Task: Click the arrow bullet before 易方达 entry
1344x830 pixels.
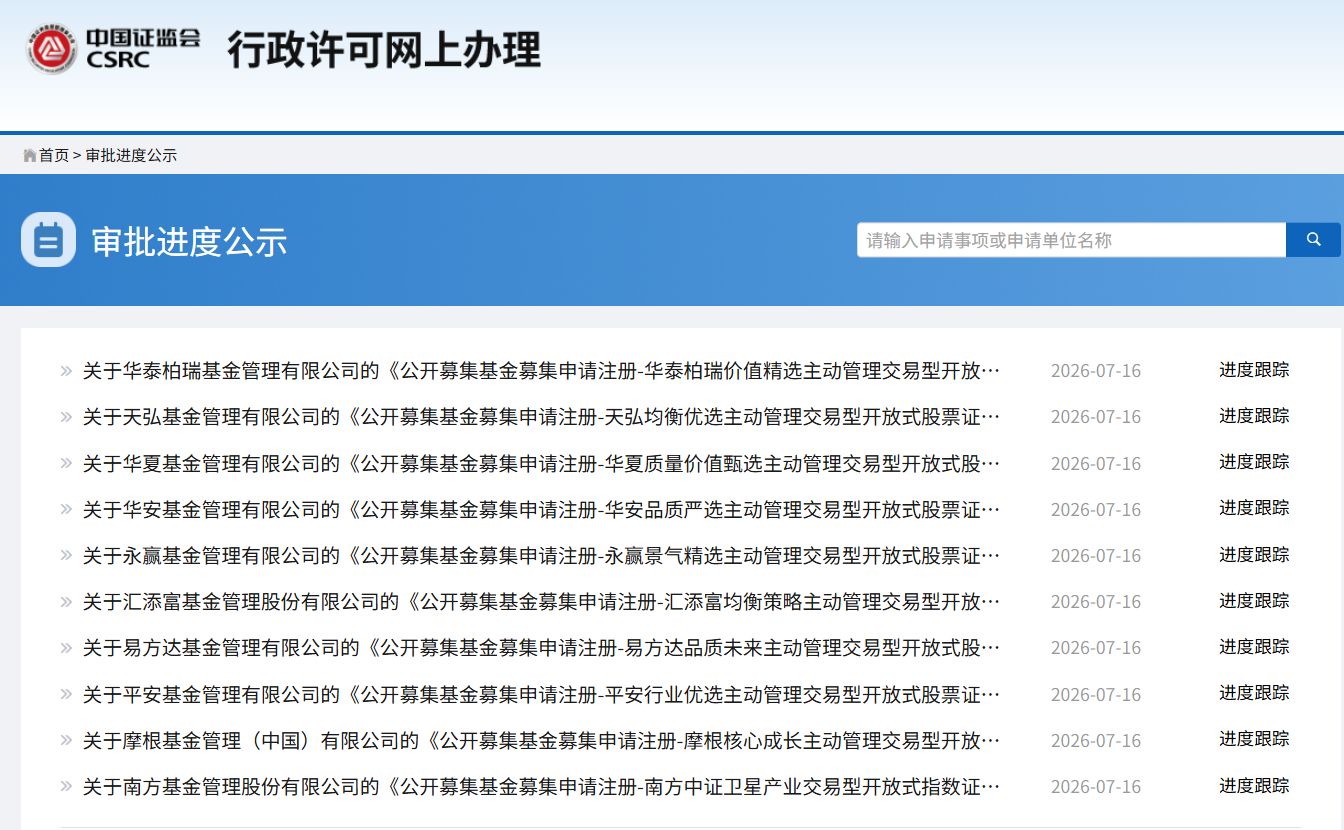Action: (x=66, y=648)
